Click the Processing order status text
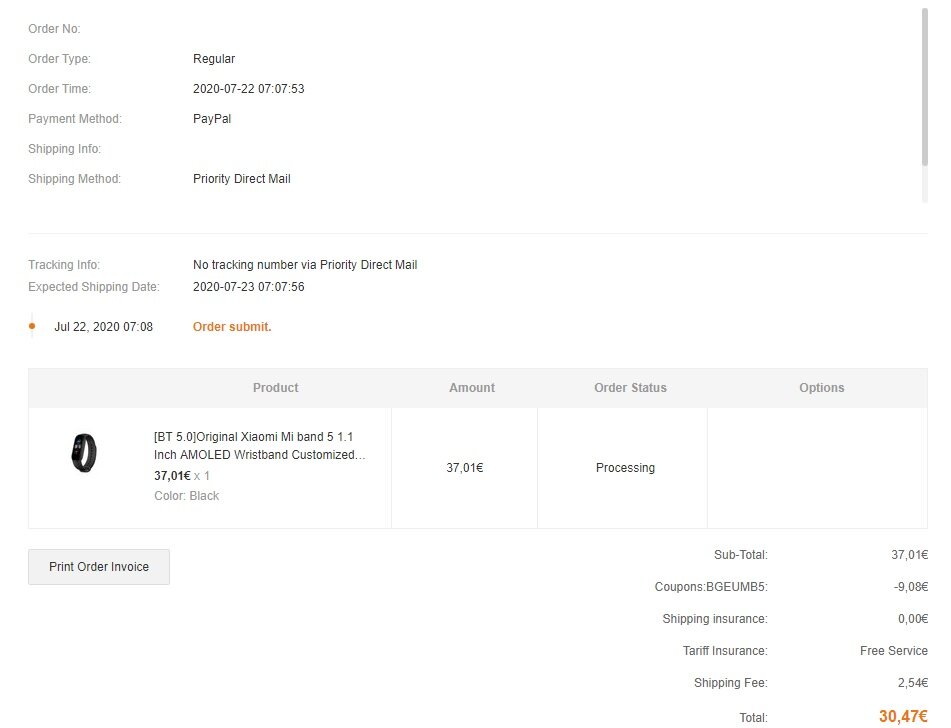Image resolution: width=951 pixels, height=728 pixels. point(625,468)
